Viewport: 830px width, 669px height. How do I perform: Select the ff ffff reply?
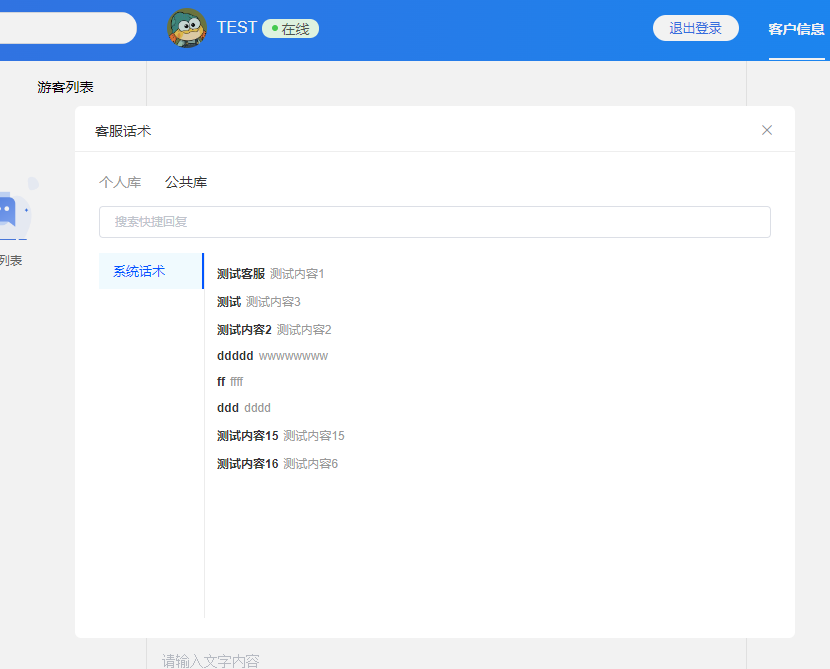[230, 382]
